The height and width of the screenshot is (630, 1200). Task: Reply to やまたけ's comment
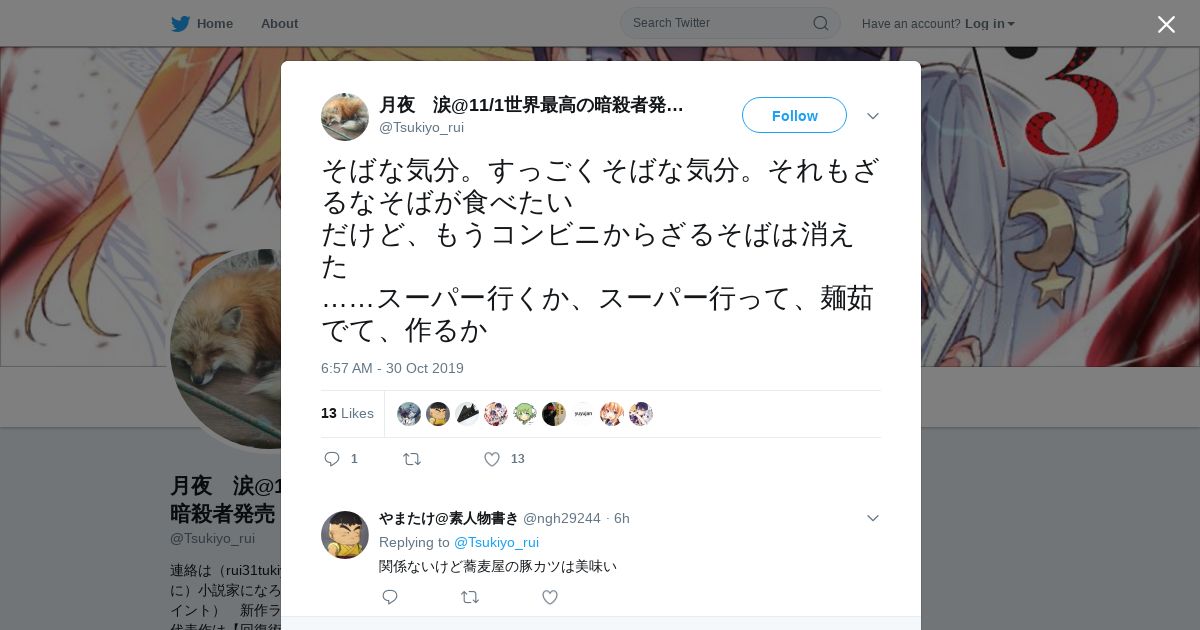pyautogui.click(x=390, y=597)
